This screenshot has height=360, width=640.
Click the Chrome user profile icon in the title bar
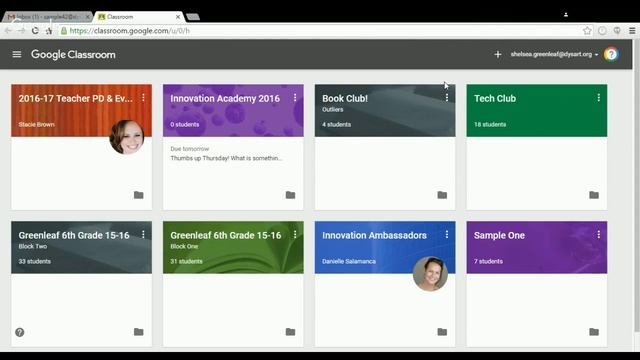tap(566, 15)
